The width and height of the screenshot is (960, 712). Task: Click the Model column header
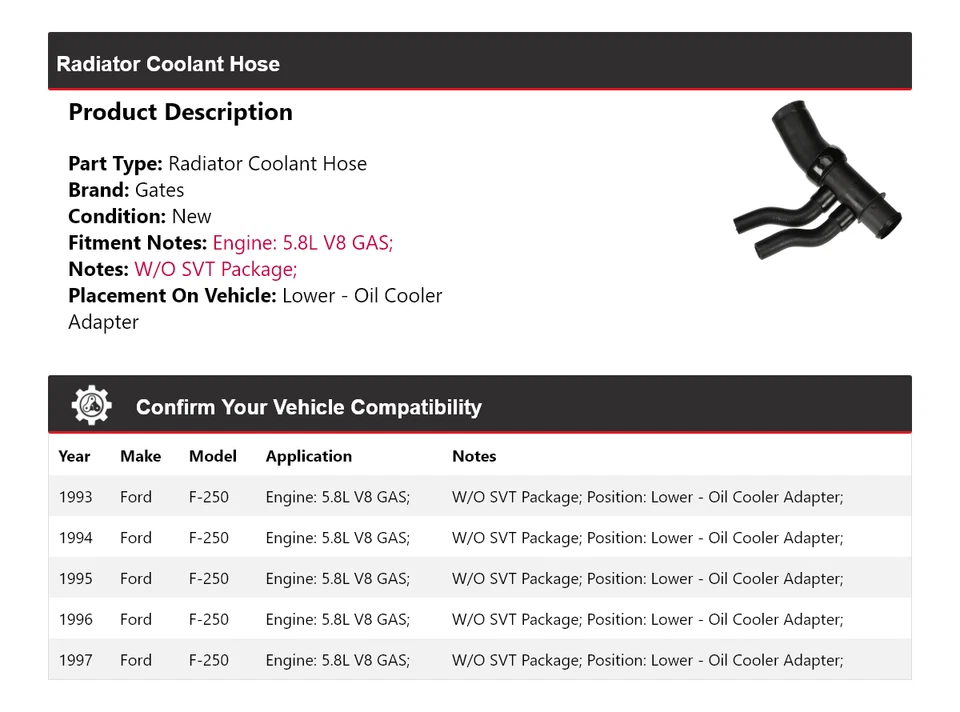pos(212,456)
